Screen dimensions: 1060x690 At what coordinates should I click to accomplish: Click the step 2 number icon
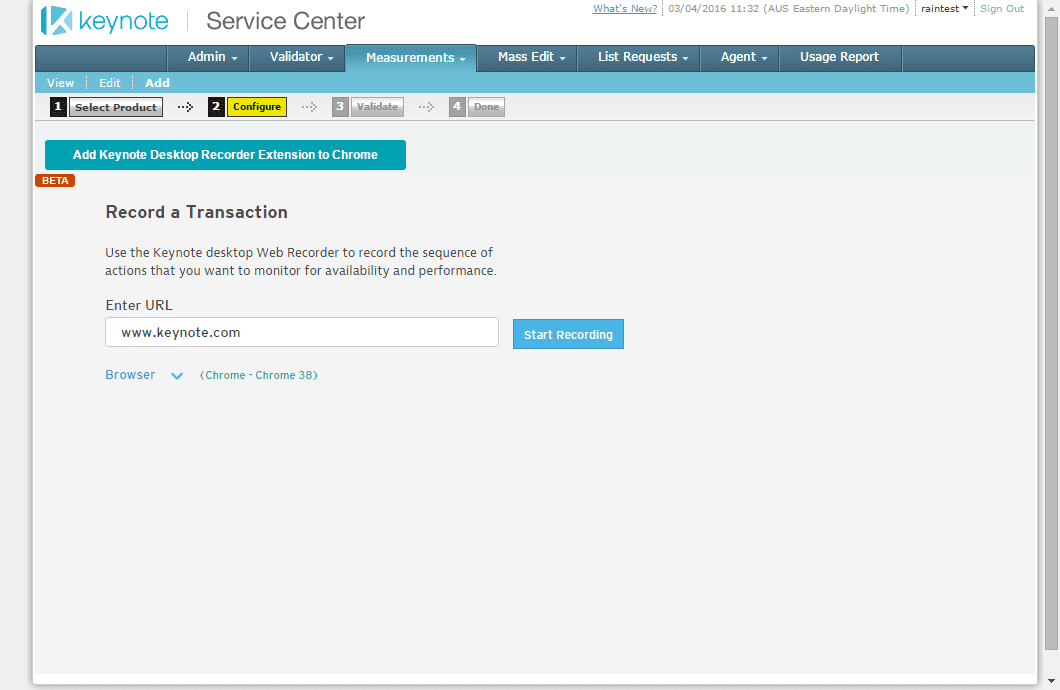point(216,107)
